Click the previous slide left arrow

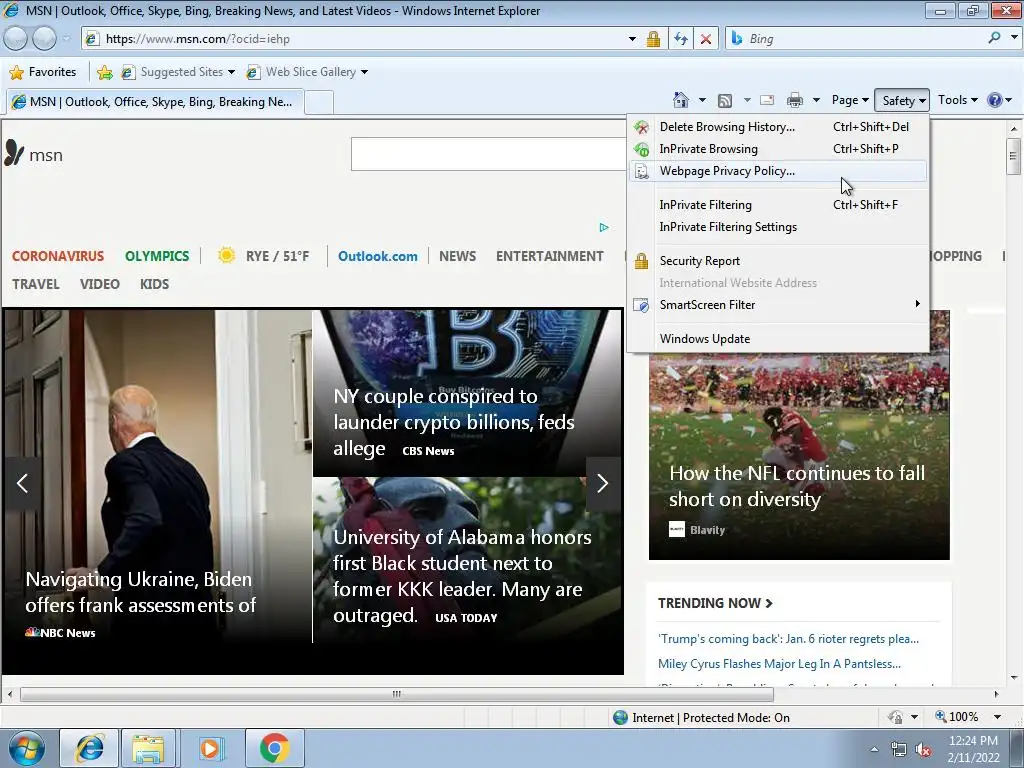click(22, 483)
